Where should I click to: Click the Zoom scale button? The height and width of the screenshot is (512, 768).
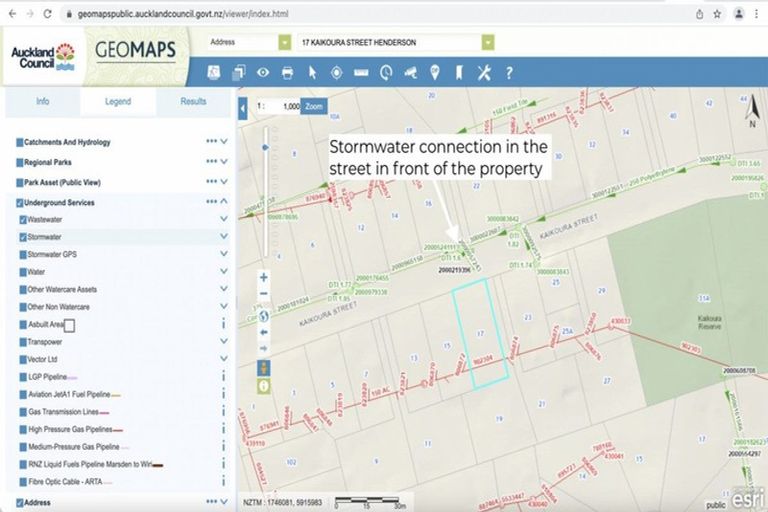coord(315,106)
